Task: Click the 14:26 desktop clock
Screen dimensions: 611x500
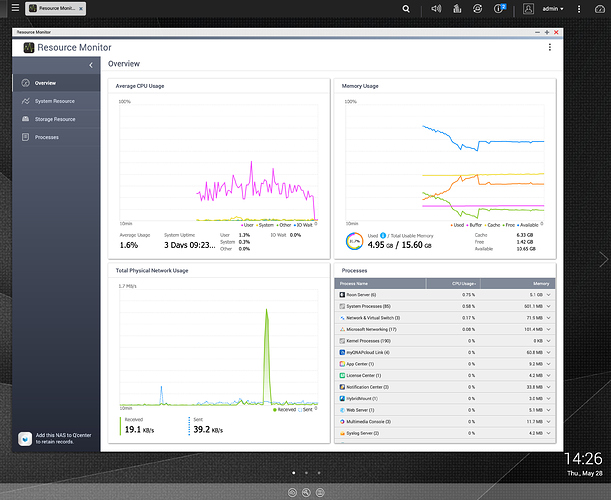Action: pos(583,459)
